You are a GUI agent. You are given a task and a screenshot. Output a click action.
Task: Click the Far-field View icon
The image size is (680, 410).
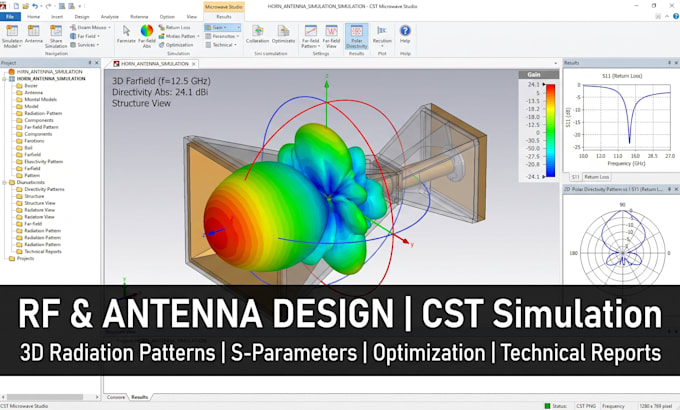tap(331, 36)
